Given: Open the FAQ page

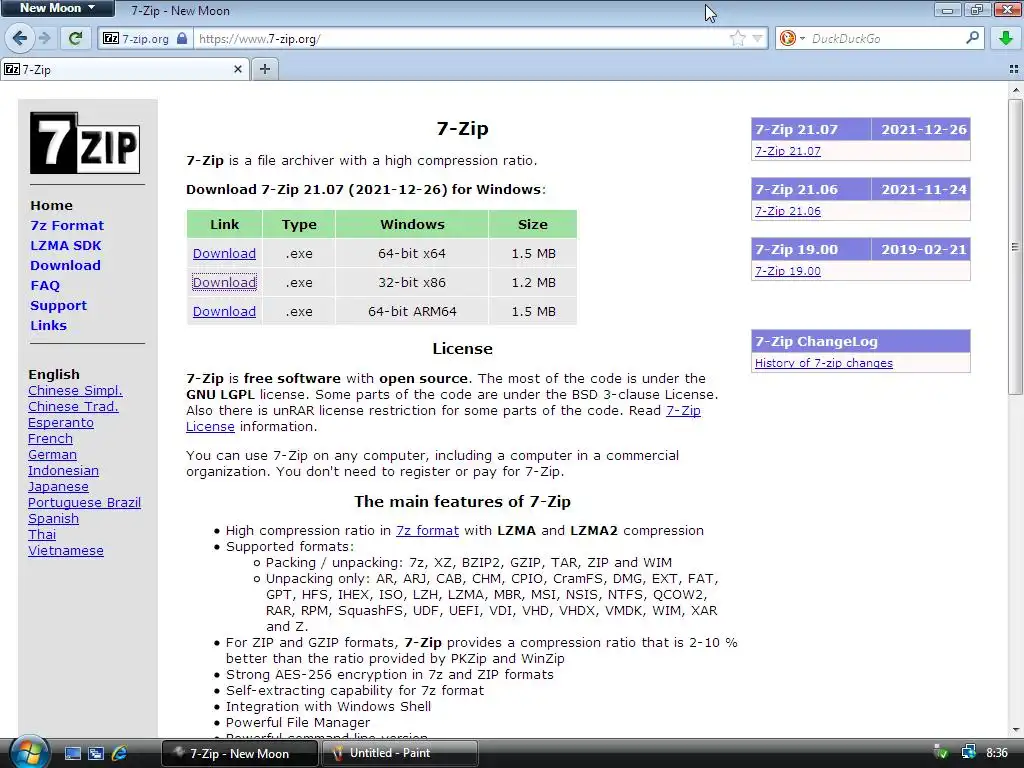Looking at the screenshot, I should click(45, 285).
